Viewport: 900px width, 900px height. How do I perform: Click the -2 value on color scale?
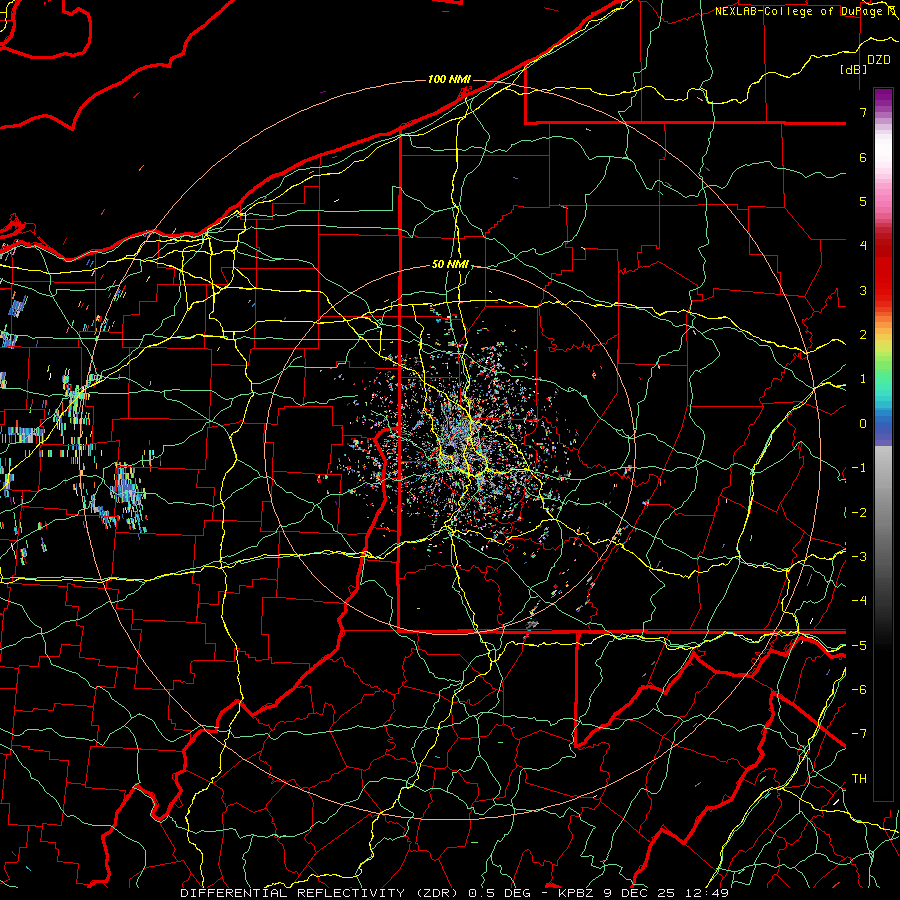(x=859, y=512)
